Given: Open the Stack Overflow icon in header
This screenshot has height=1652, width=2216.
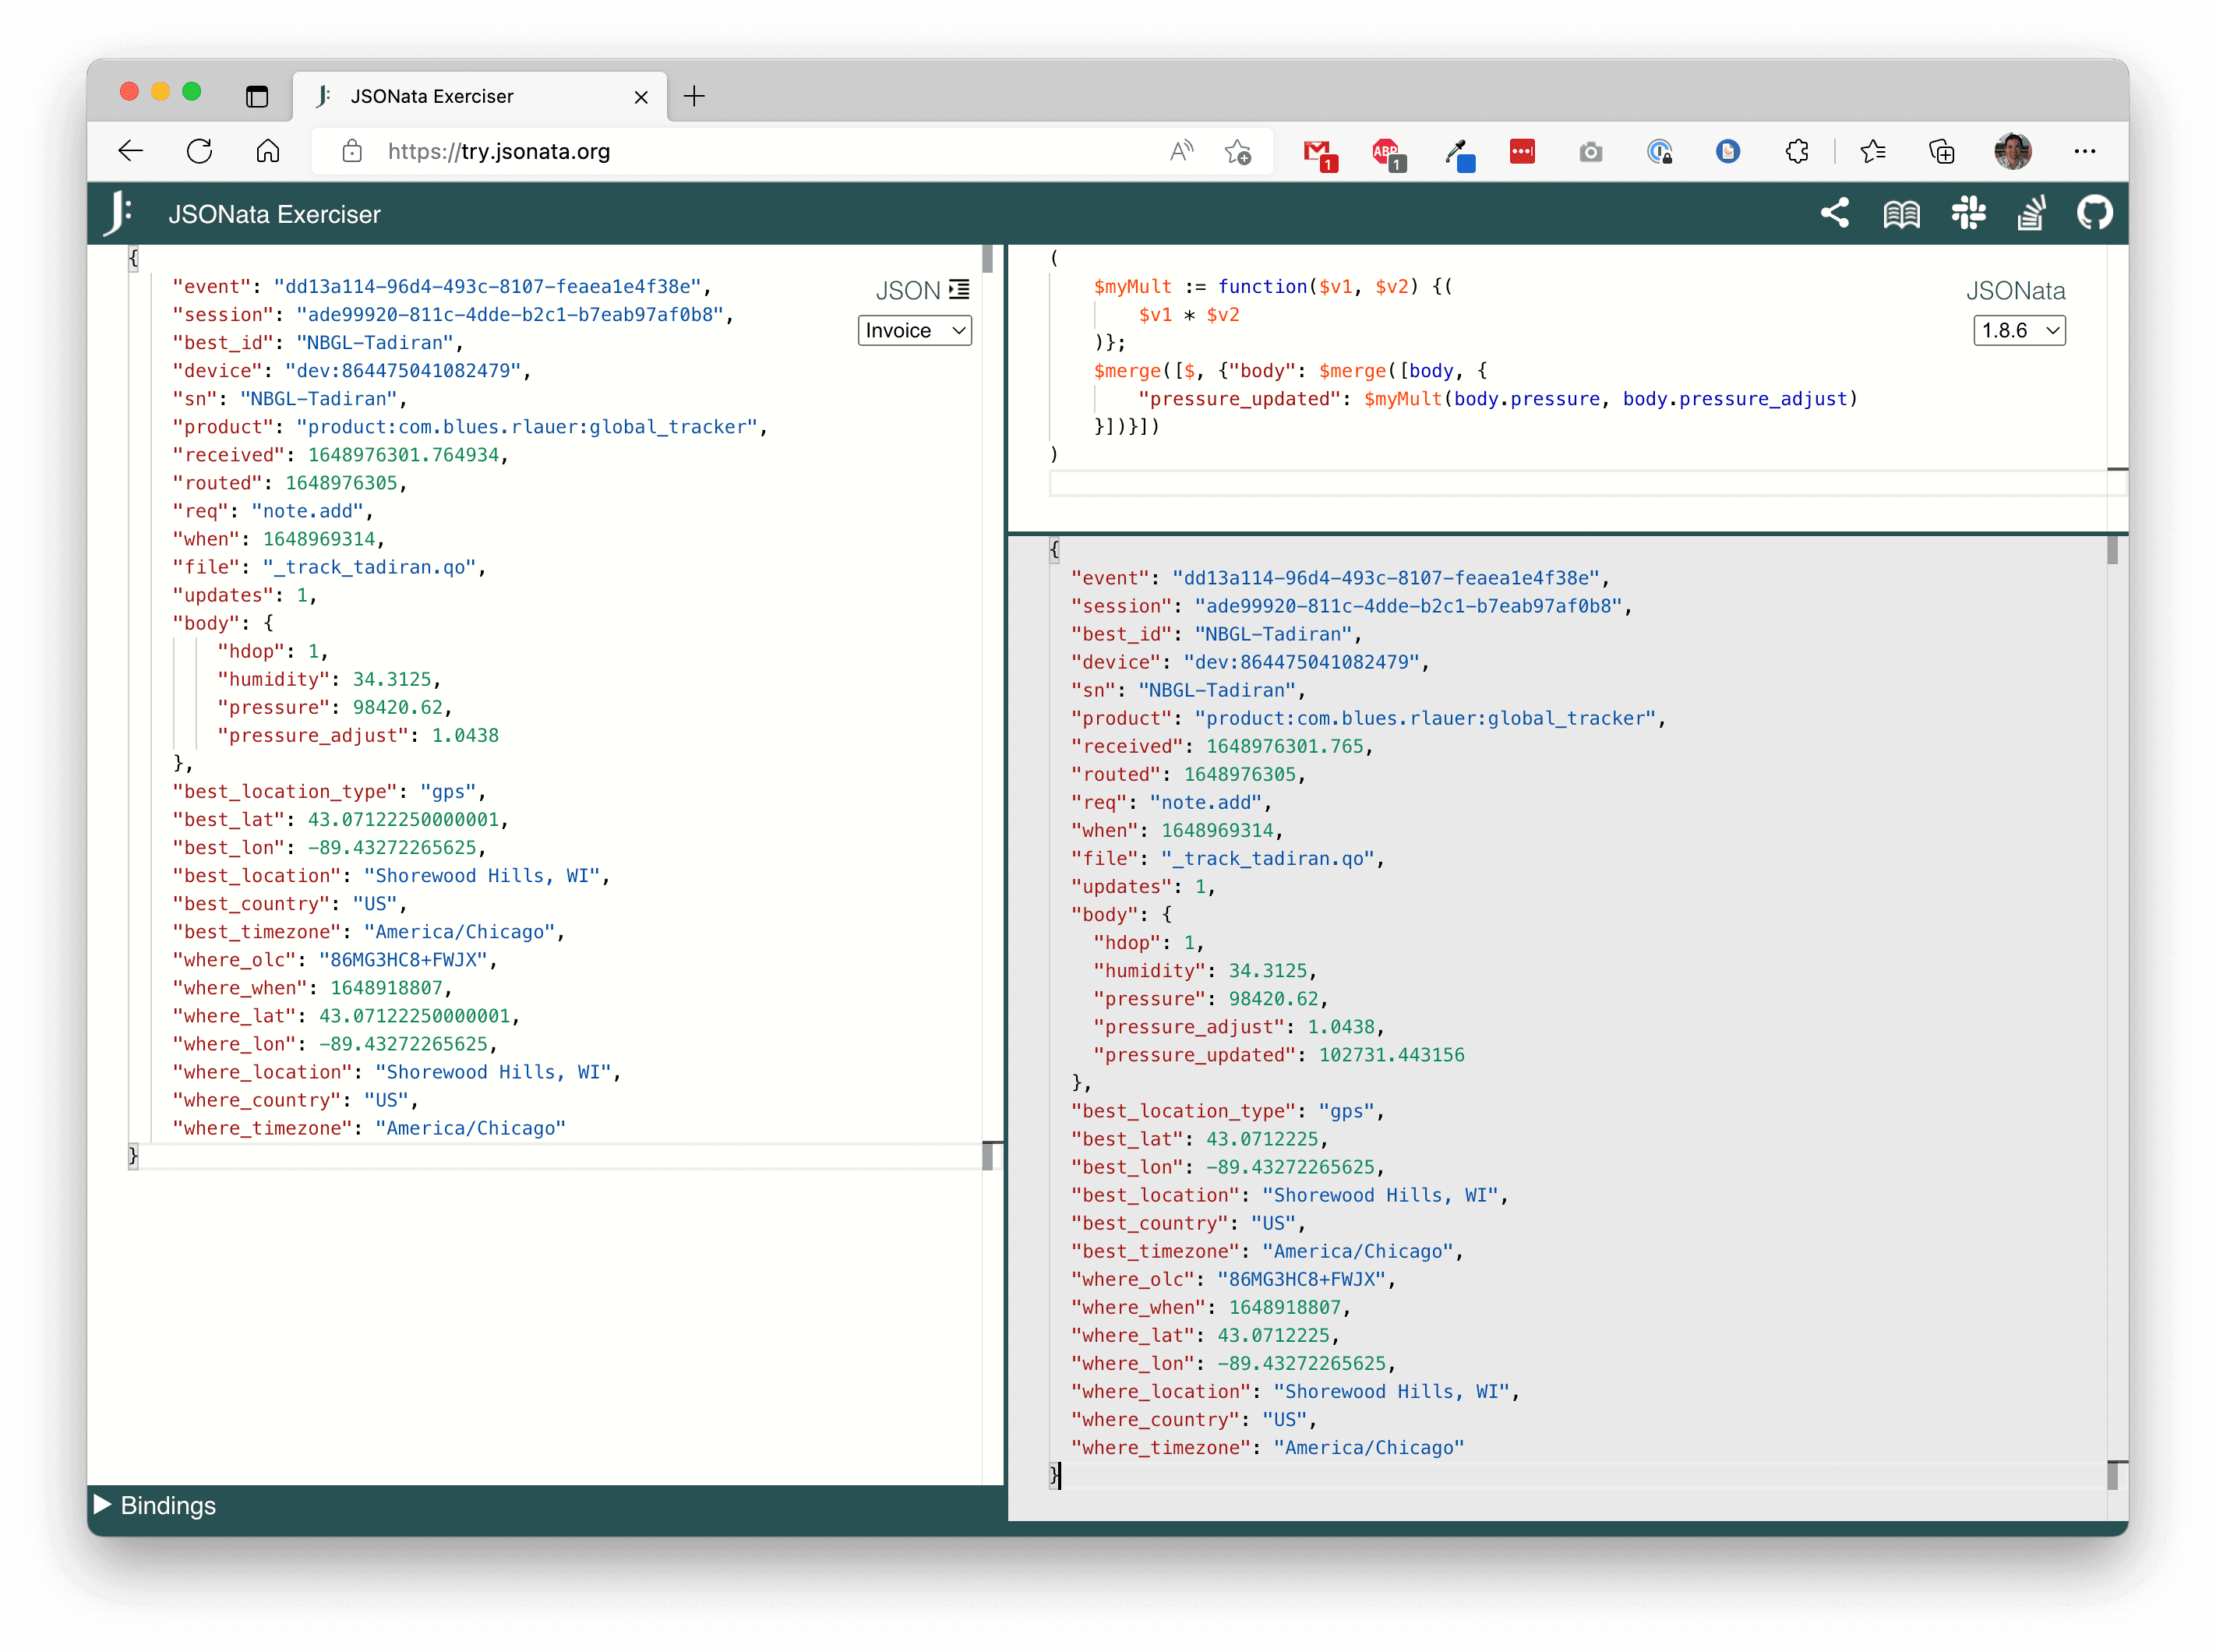Looking at the screenshot, I should pos(2031,213).
